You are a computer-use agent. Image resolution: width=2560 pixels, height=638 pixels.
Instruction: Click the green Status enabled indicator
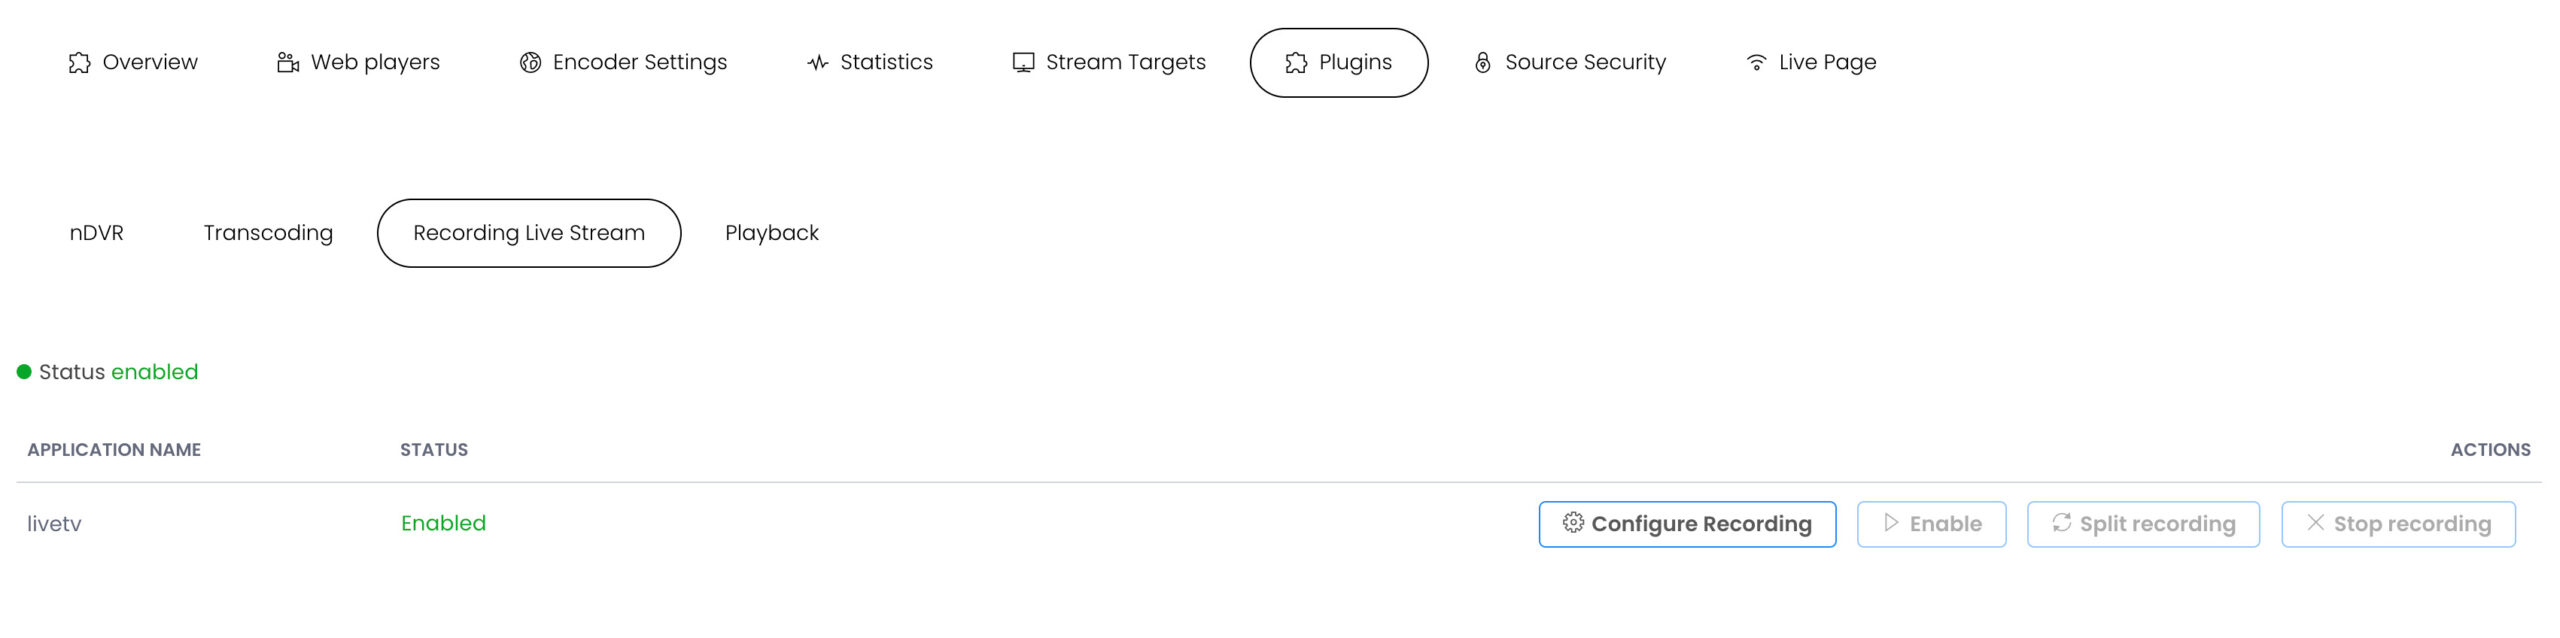point(24,372)
